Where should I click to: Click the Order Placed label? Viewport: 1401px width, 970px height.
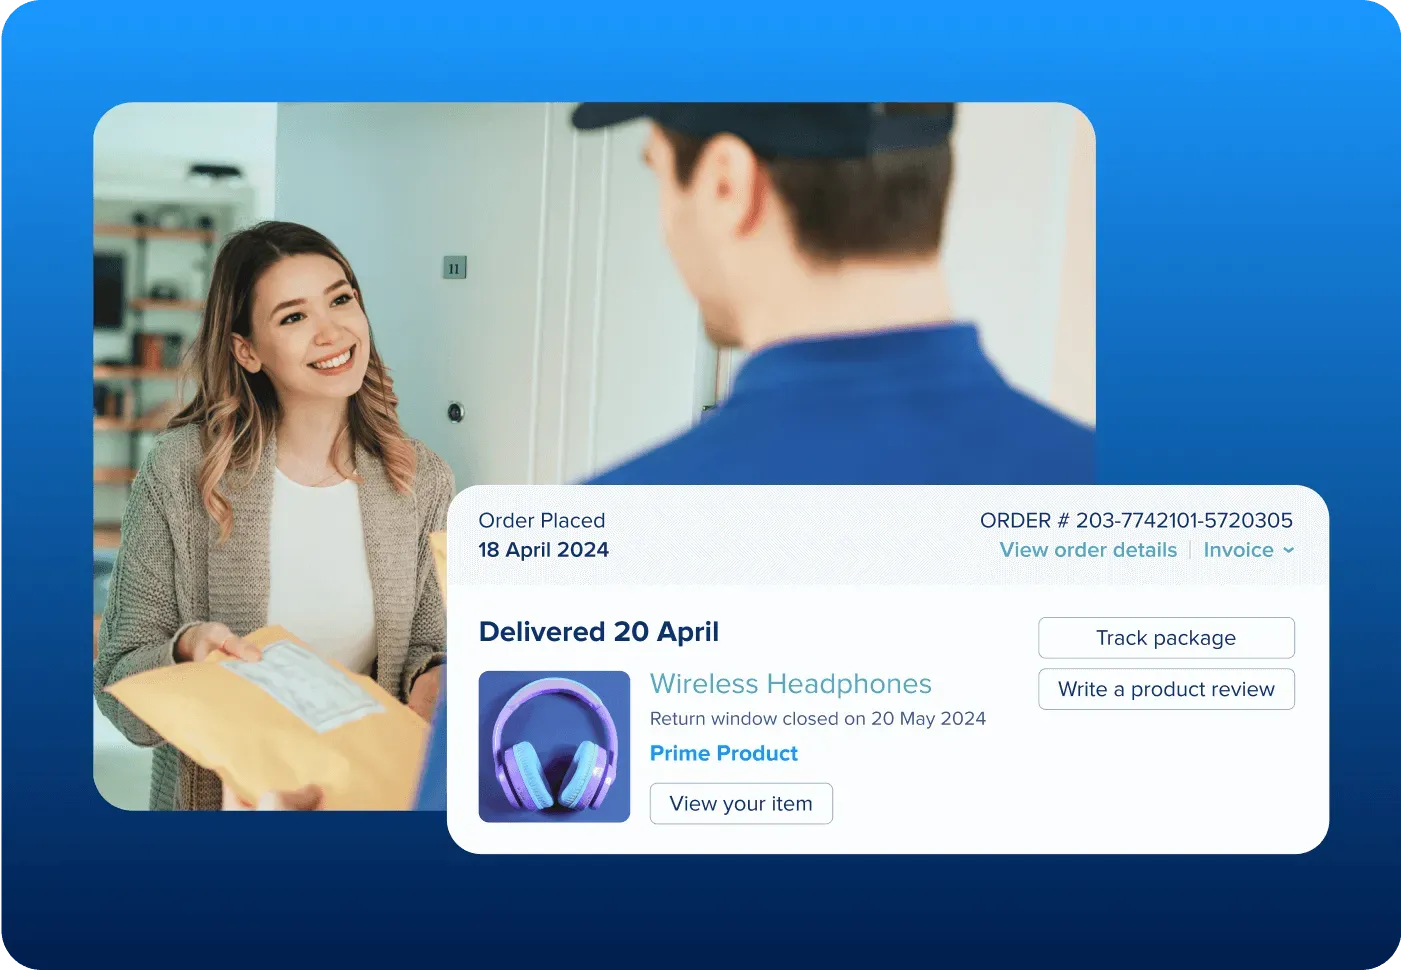[x=541, y=520]
